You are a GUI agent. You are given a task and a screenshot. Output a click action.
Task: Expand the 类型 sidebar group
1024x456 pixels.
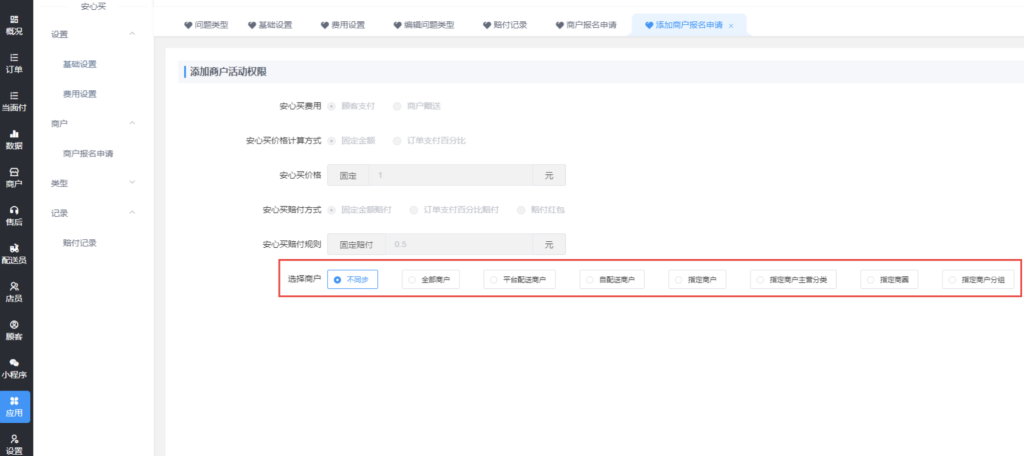click(132, 184)
